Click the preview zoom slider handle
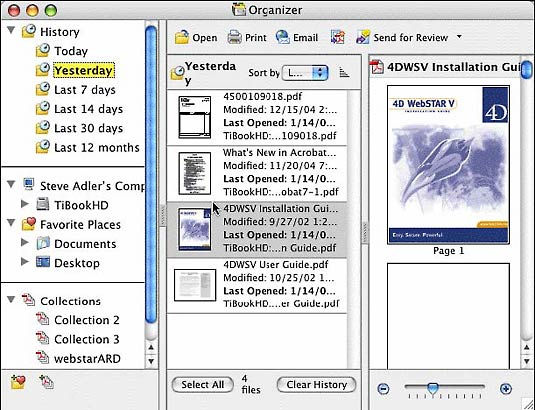This screenshot has height=410, width=535. (433, 388)
